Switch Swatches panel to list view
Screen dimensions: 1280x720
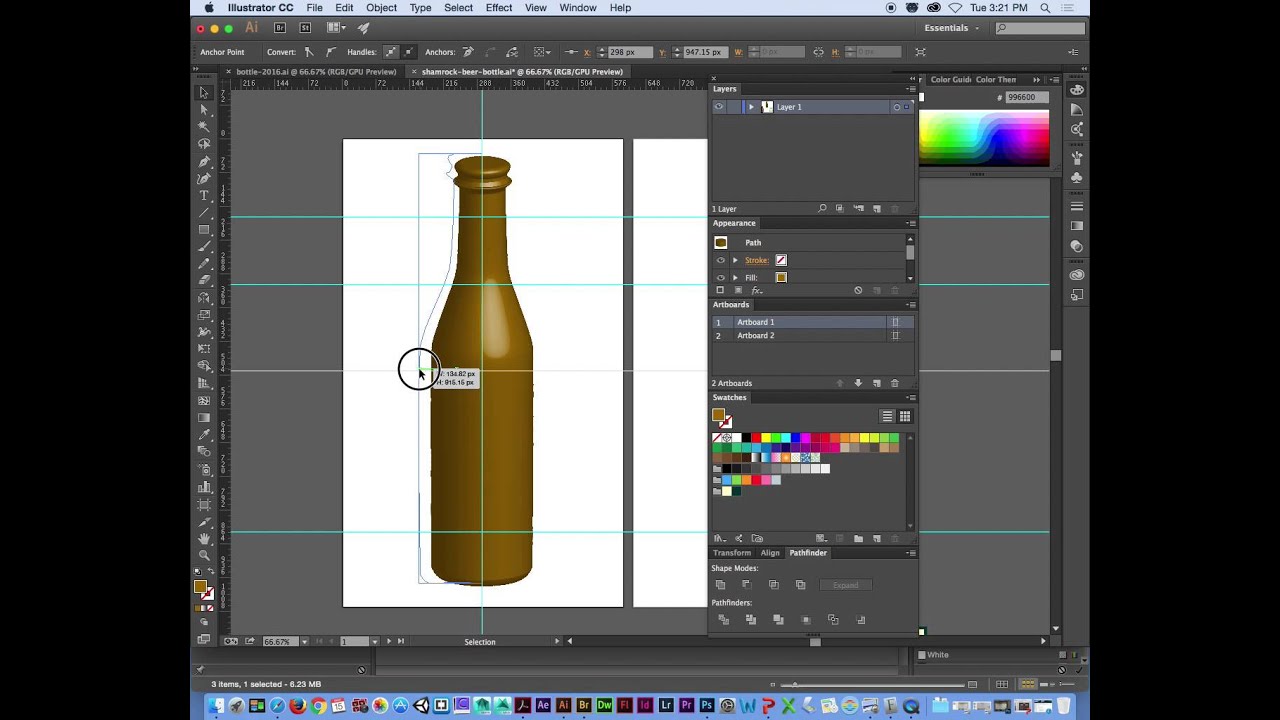887,416
